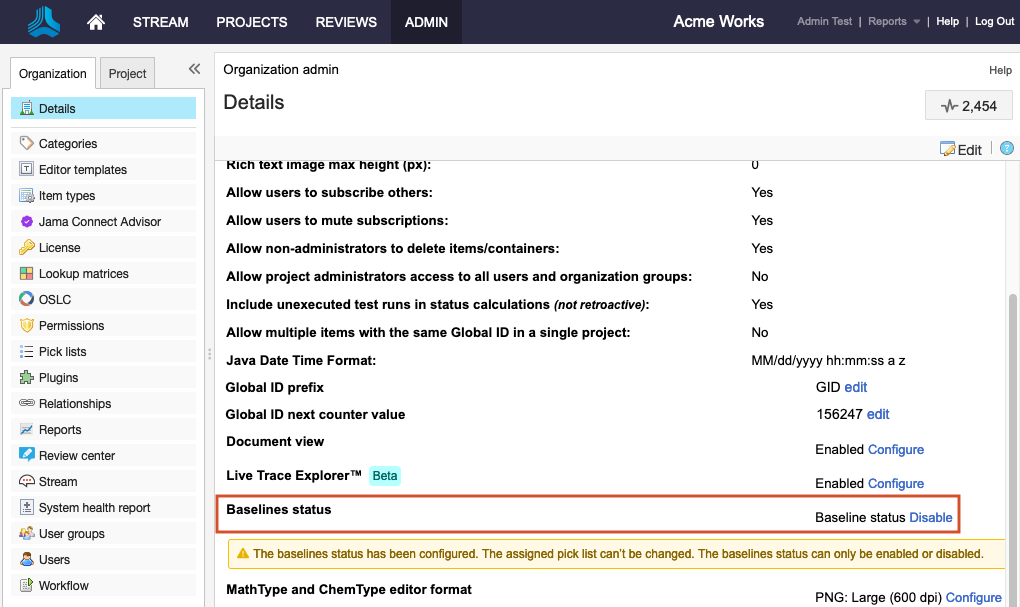This screenshot has width=1020, height=607.
Task: Click the Workflow icon
Action: click(x=27, y=586)
